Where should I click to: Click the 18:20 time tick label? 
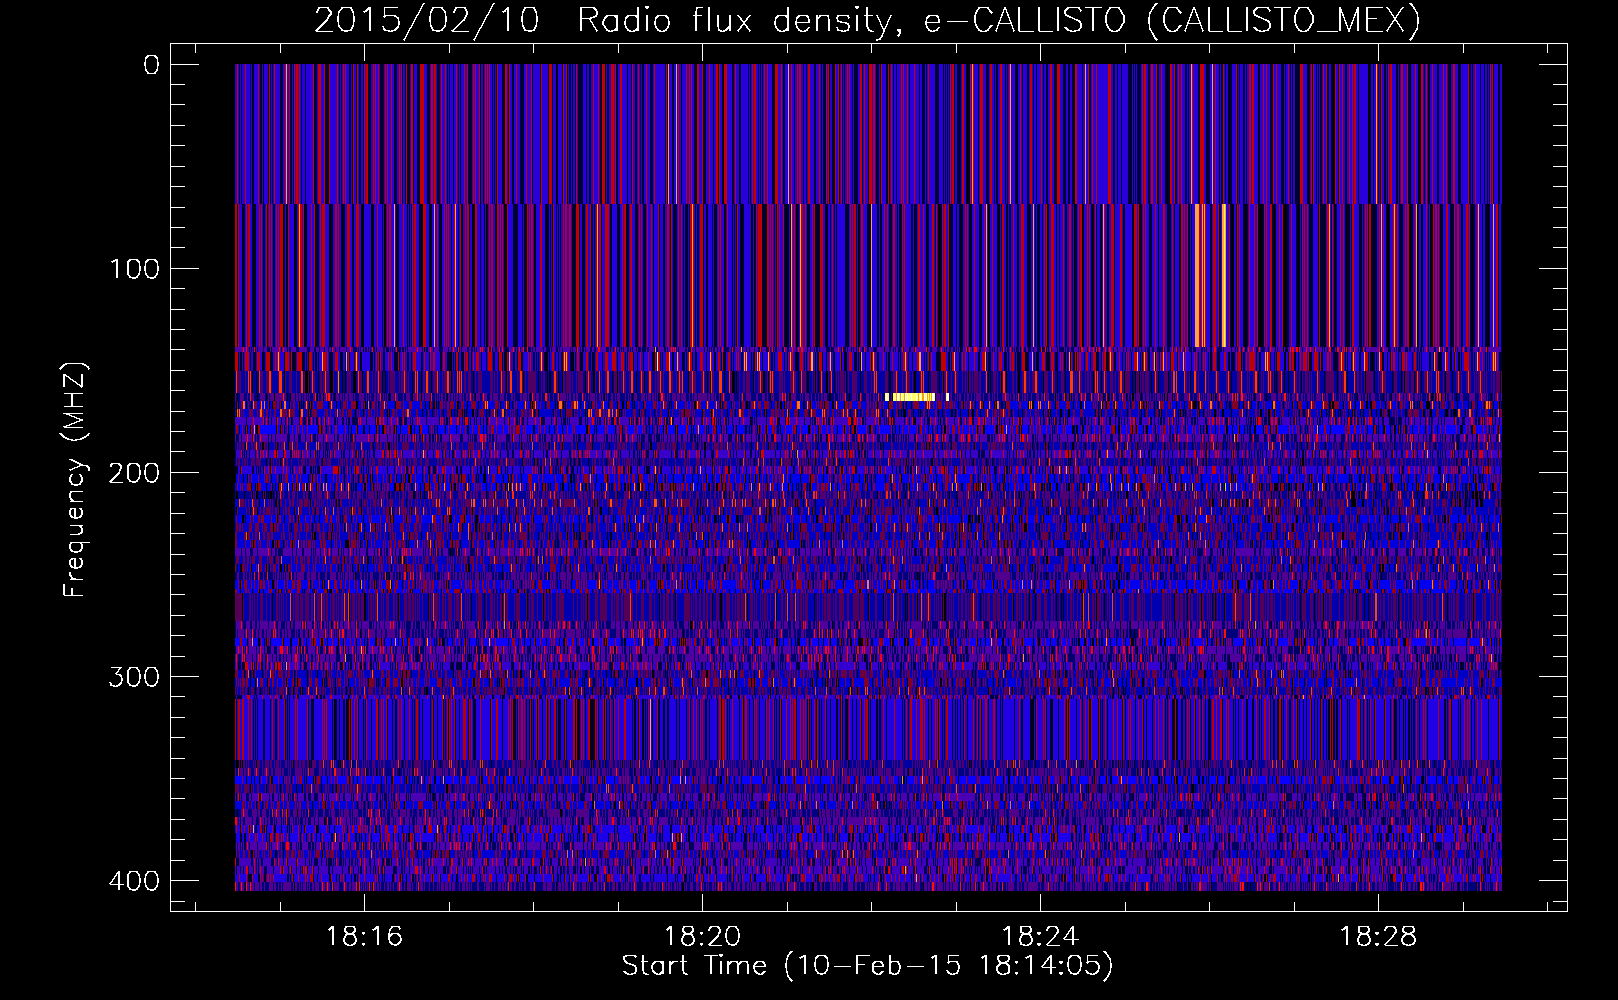tap(702, 936)
